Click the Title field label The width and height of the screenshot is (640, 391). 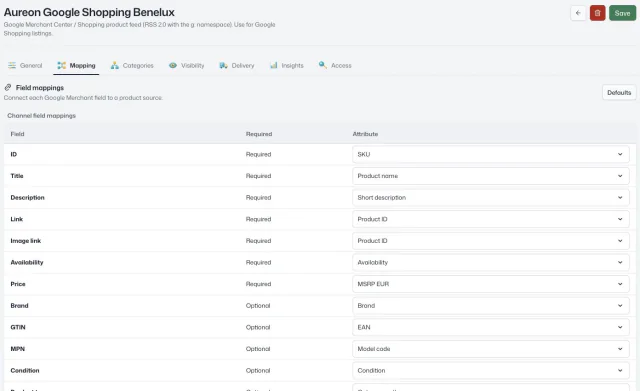click(17, 176)
